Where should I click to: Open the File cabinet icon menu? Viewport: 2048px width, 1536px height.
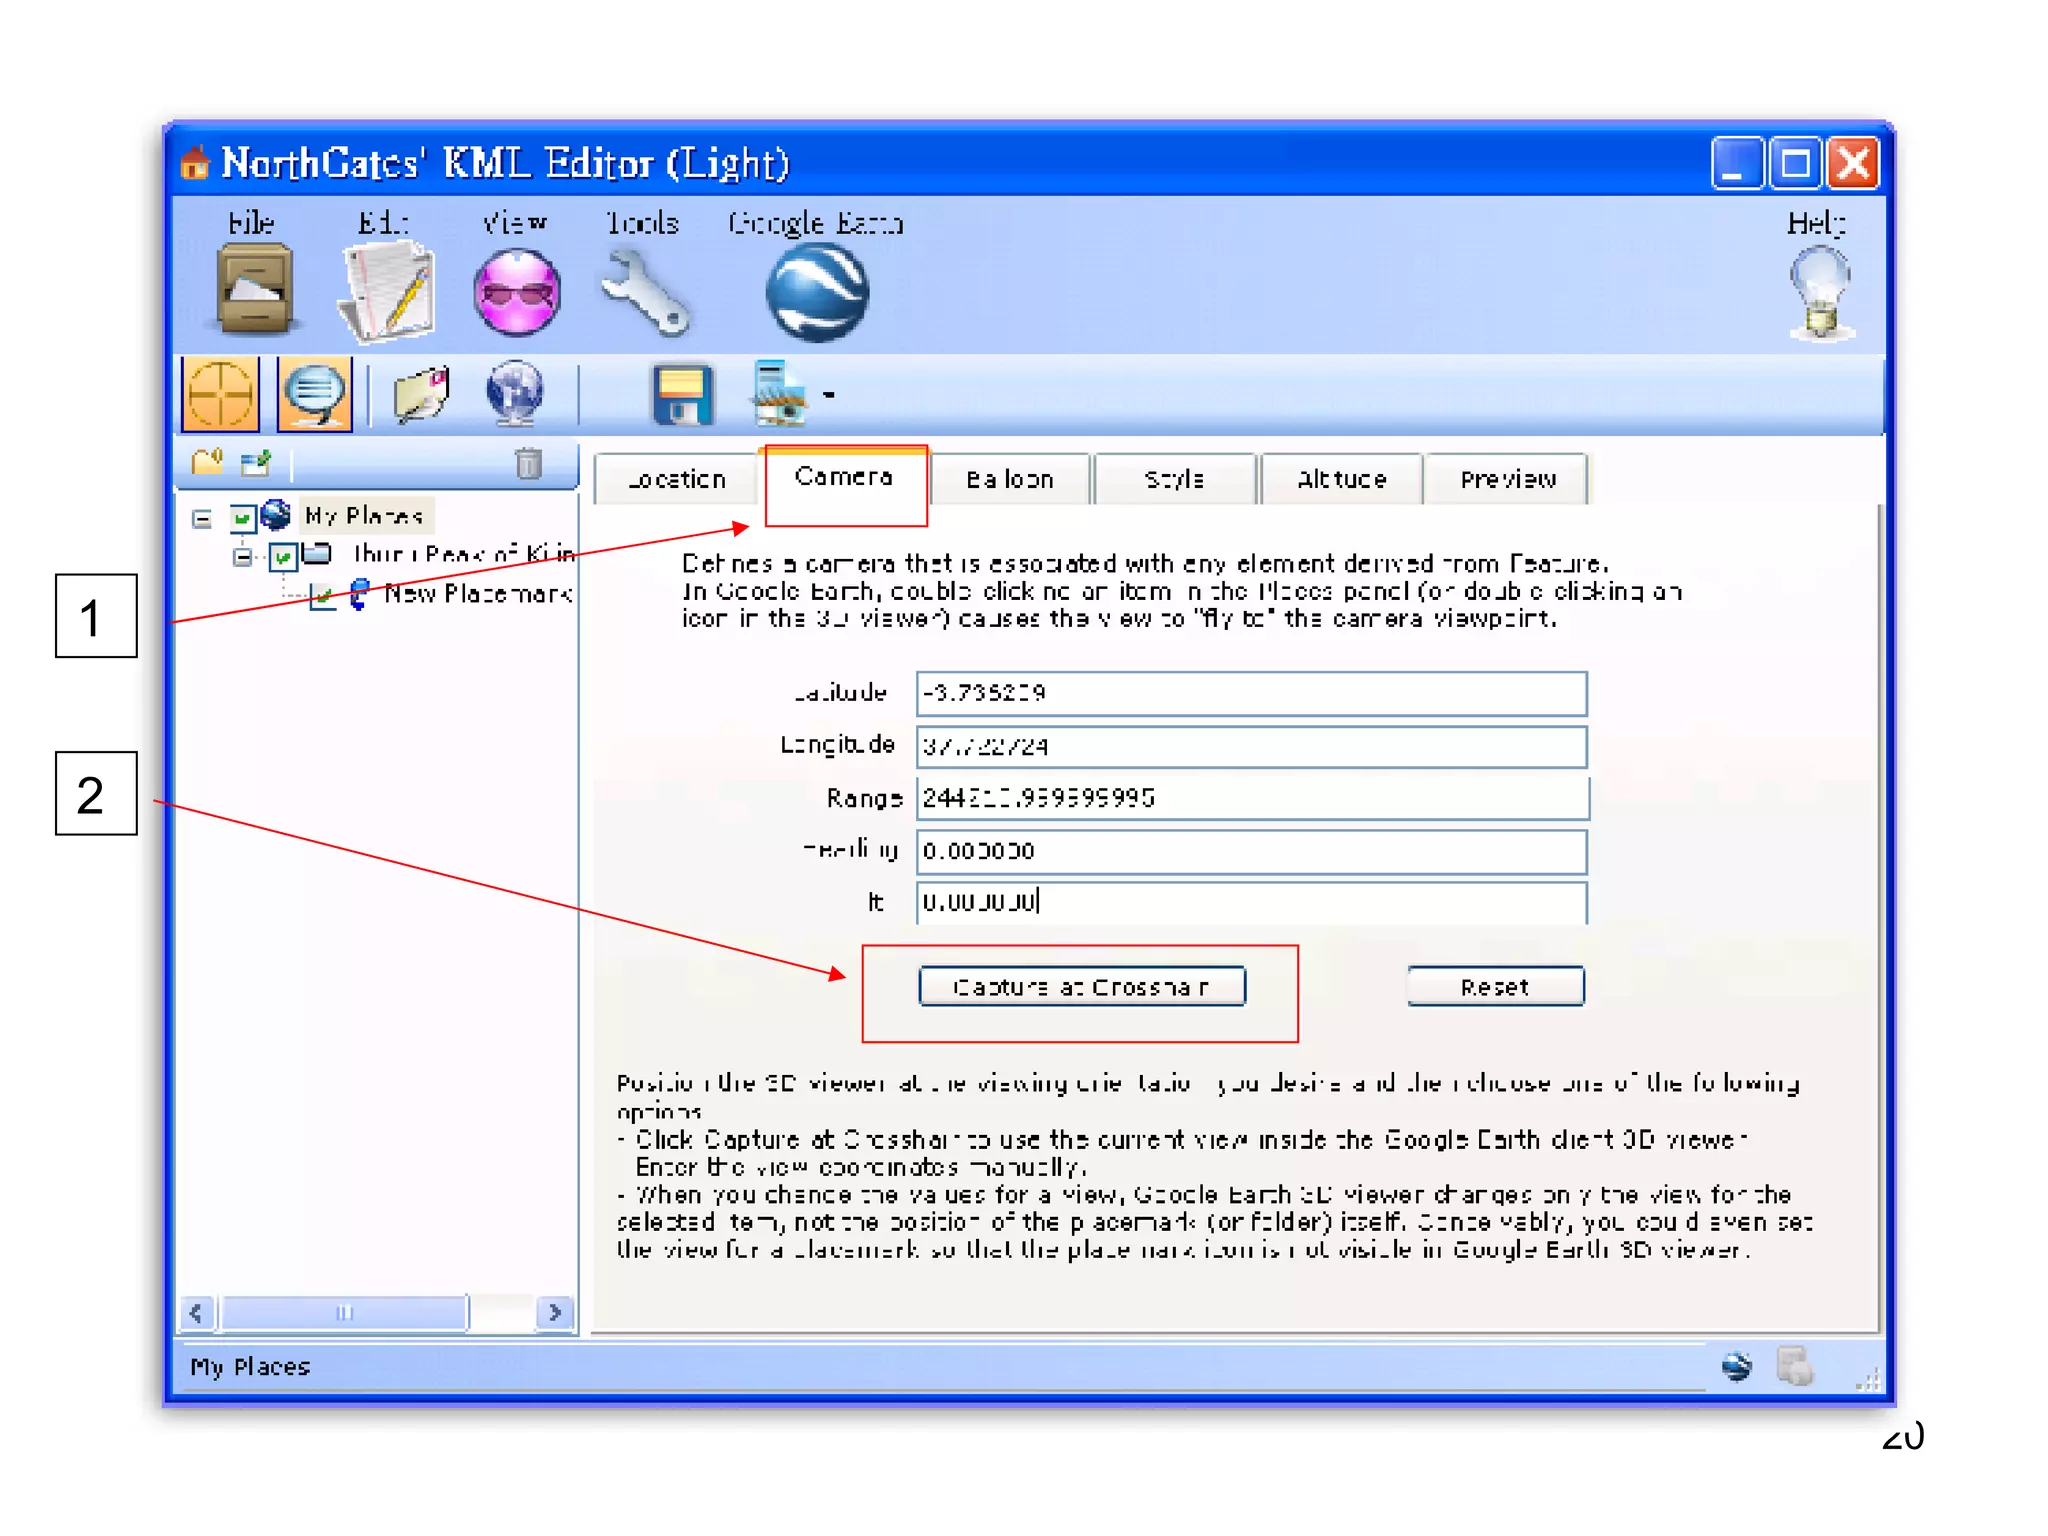pyautogui.click(x=256, y=291)
